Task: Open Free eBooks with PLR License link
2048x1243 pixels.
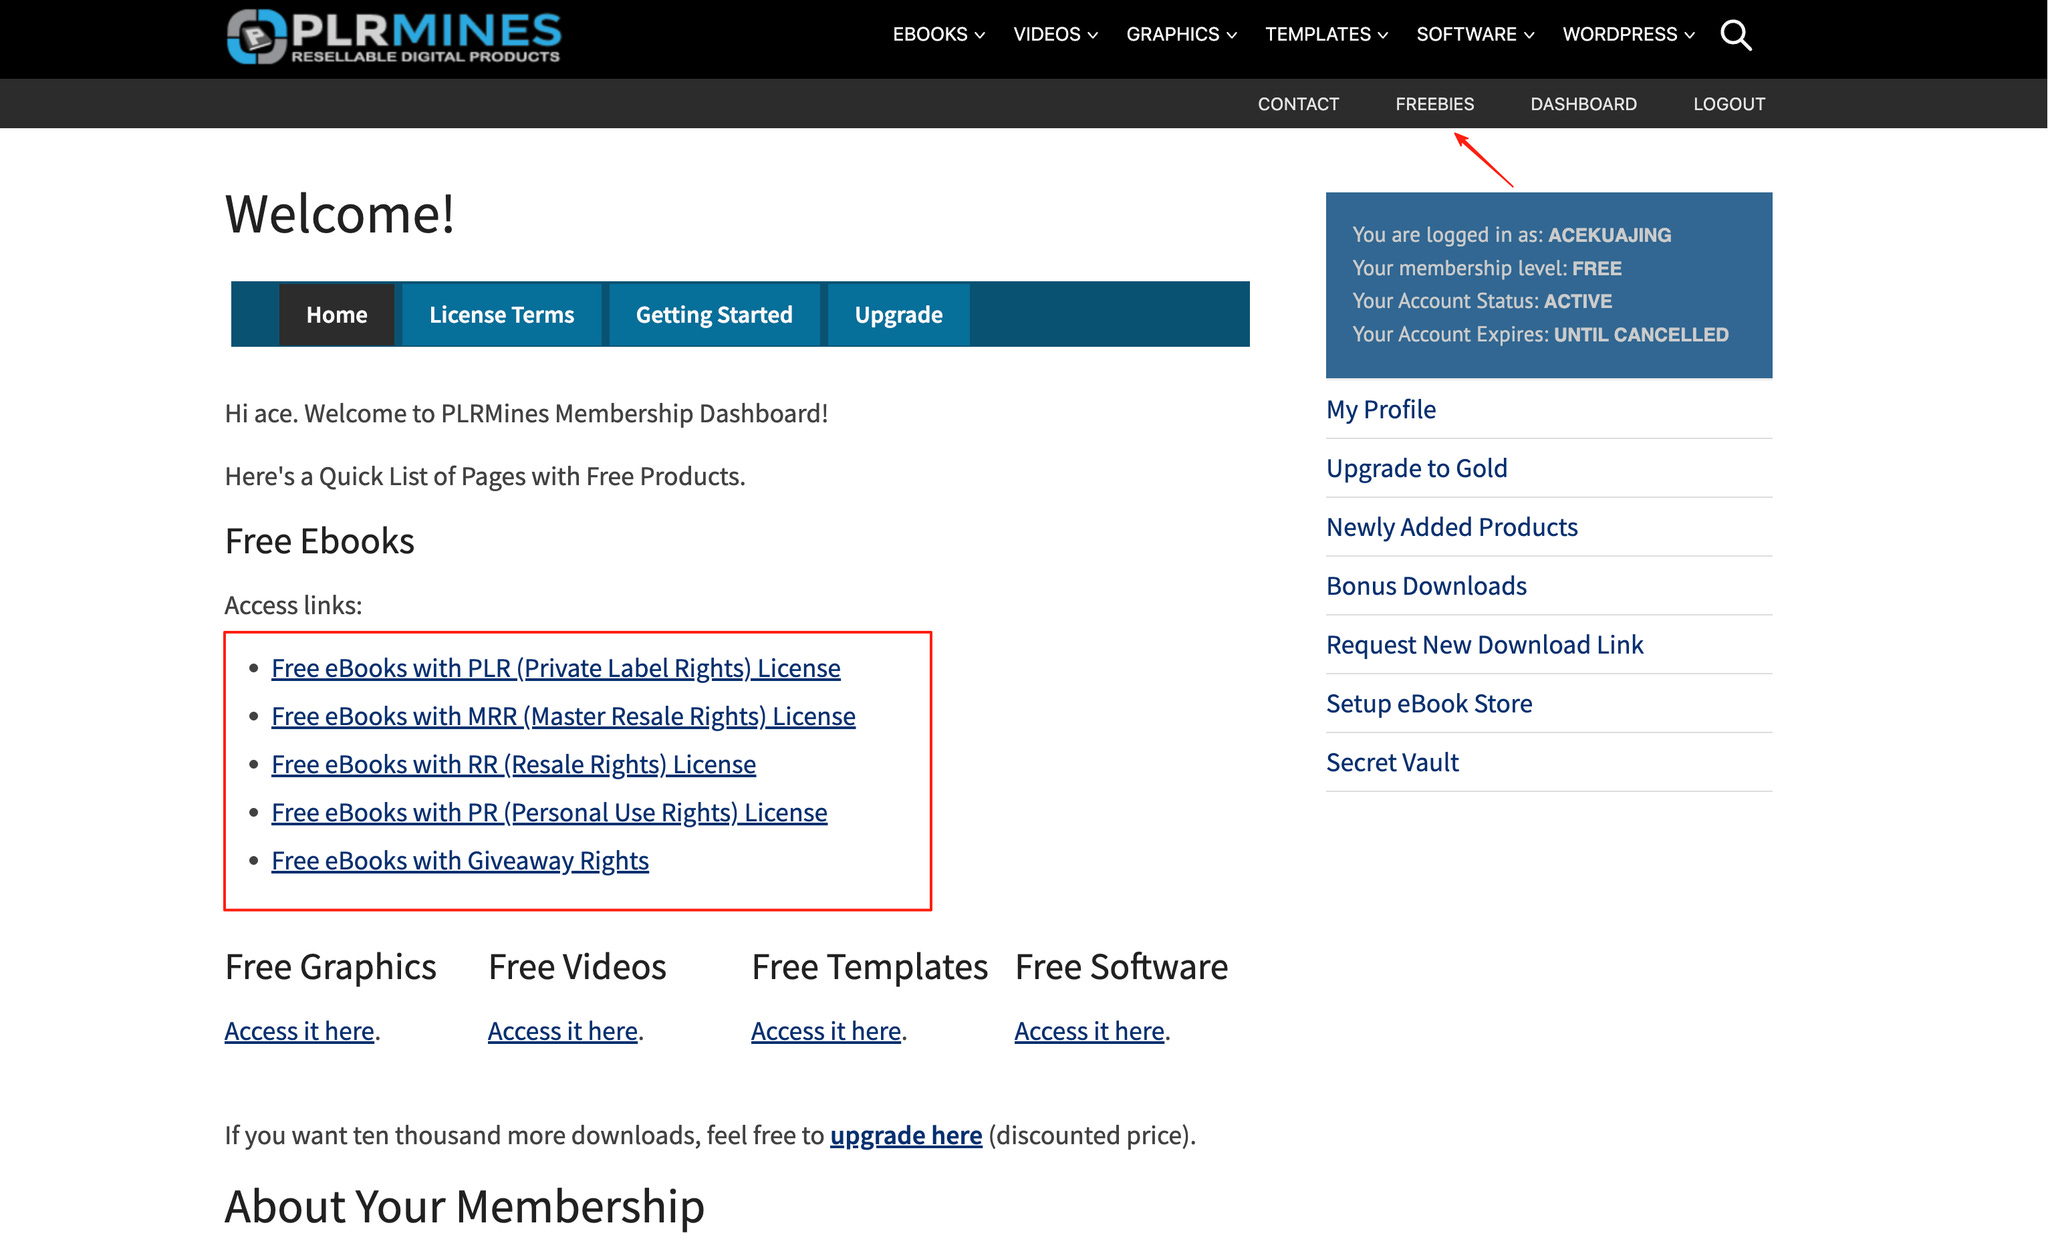Action: [555, 668]
